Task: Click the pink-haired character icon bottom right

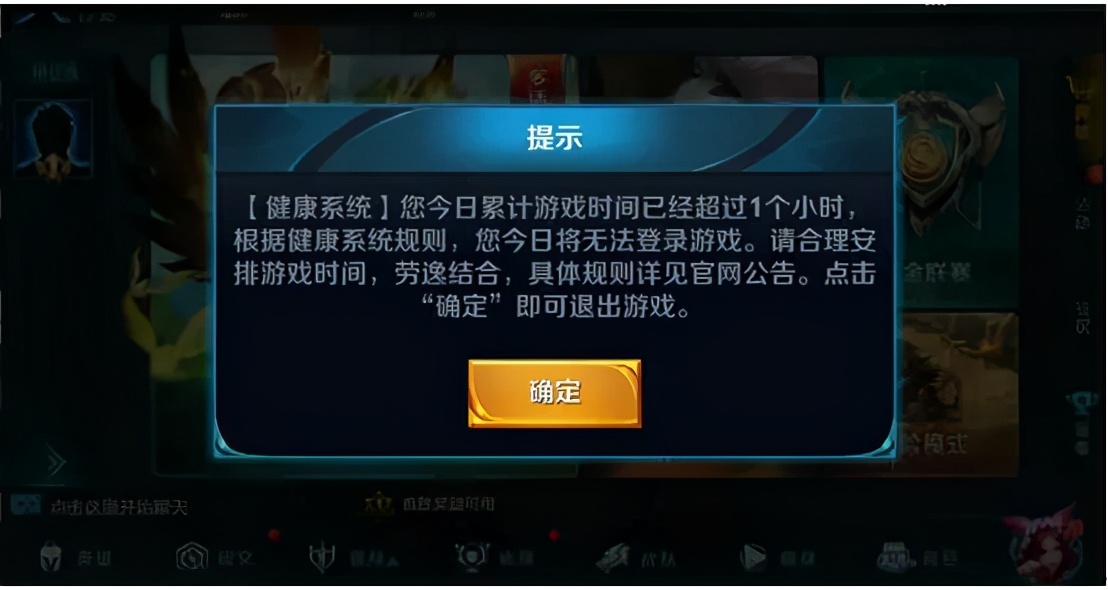Action: 1044,545
